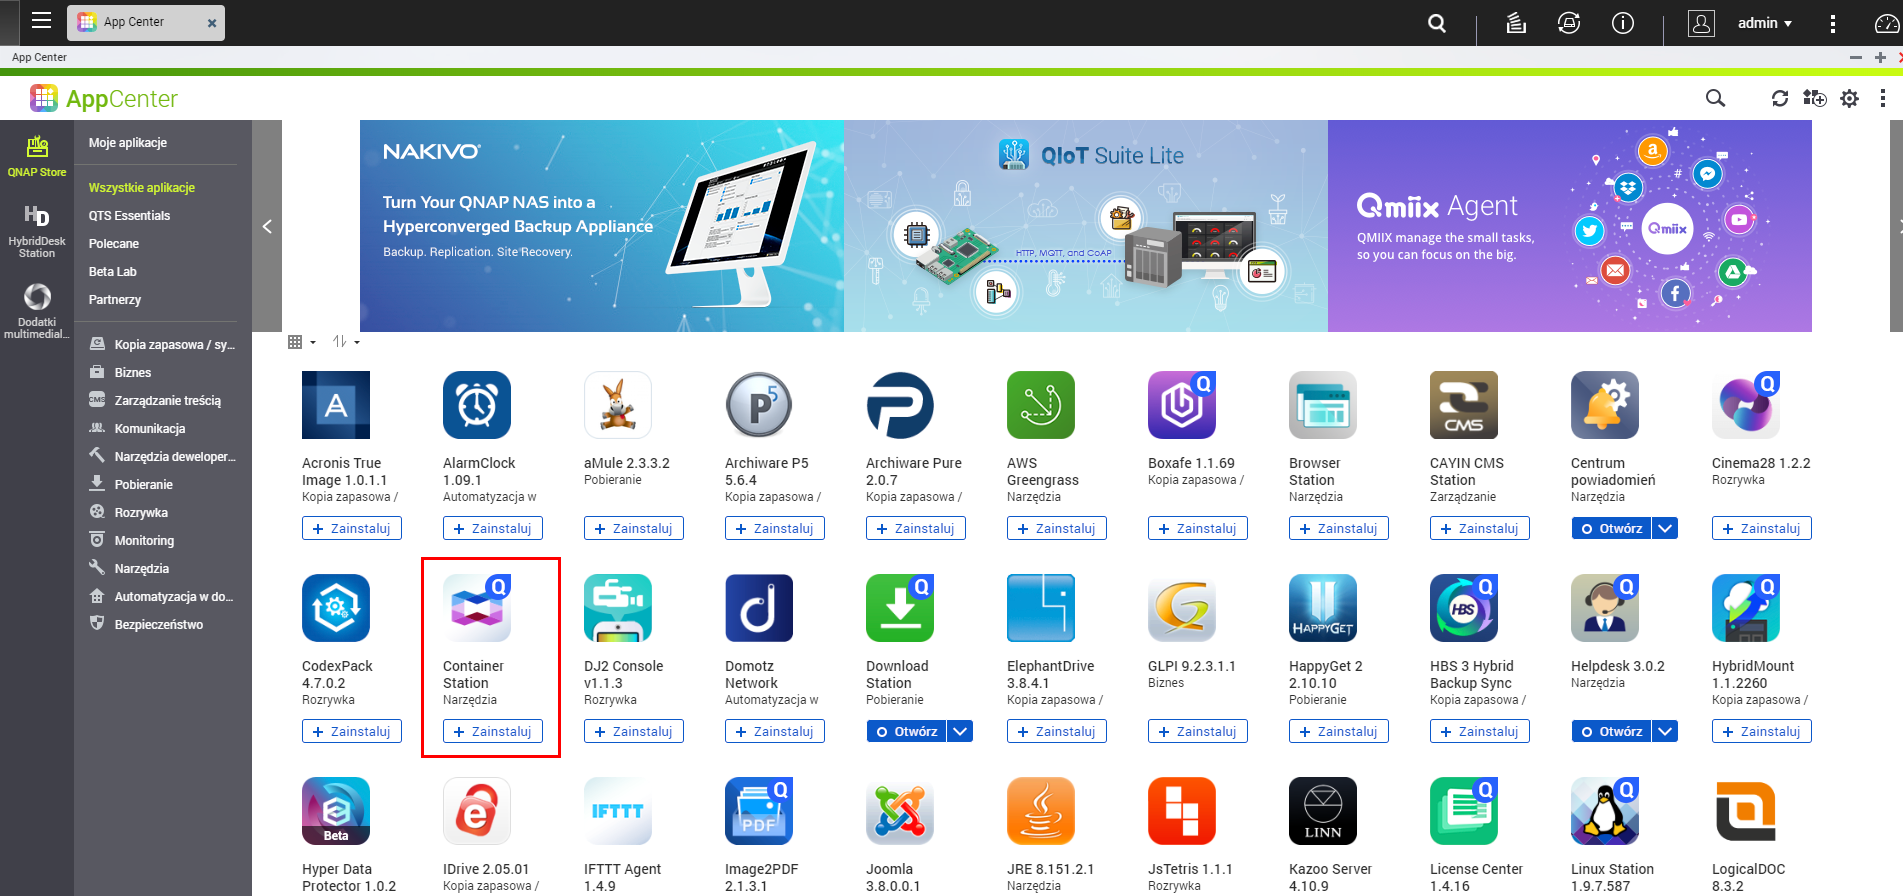Install GLPI via Zainstaluj button
1903x896 pixels.
tap(1198, 731)
